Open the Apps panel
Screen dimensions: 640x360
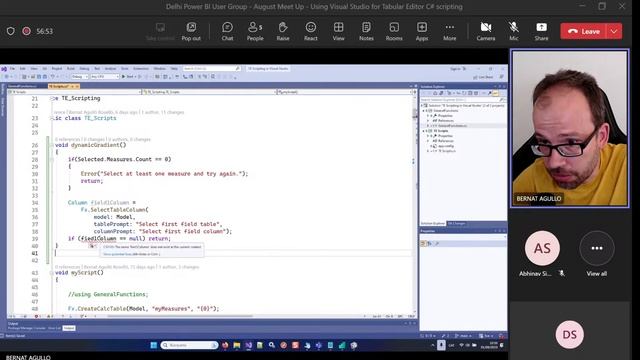click(422, 31)
